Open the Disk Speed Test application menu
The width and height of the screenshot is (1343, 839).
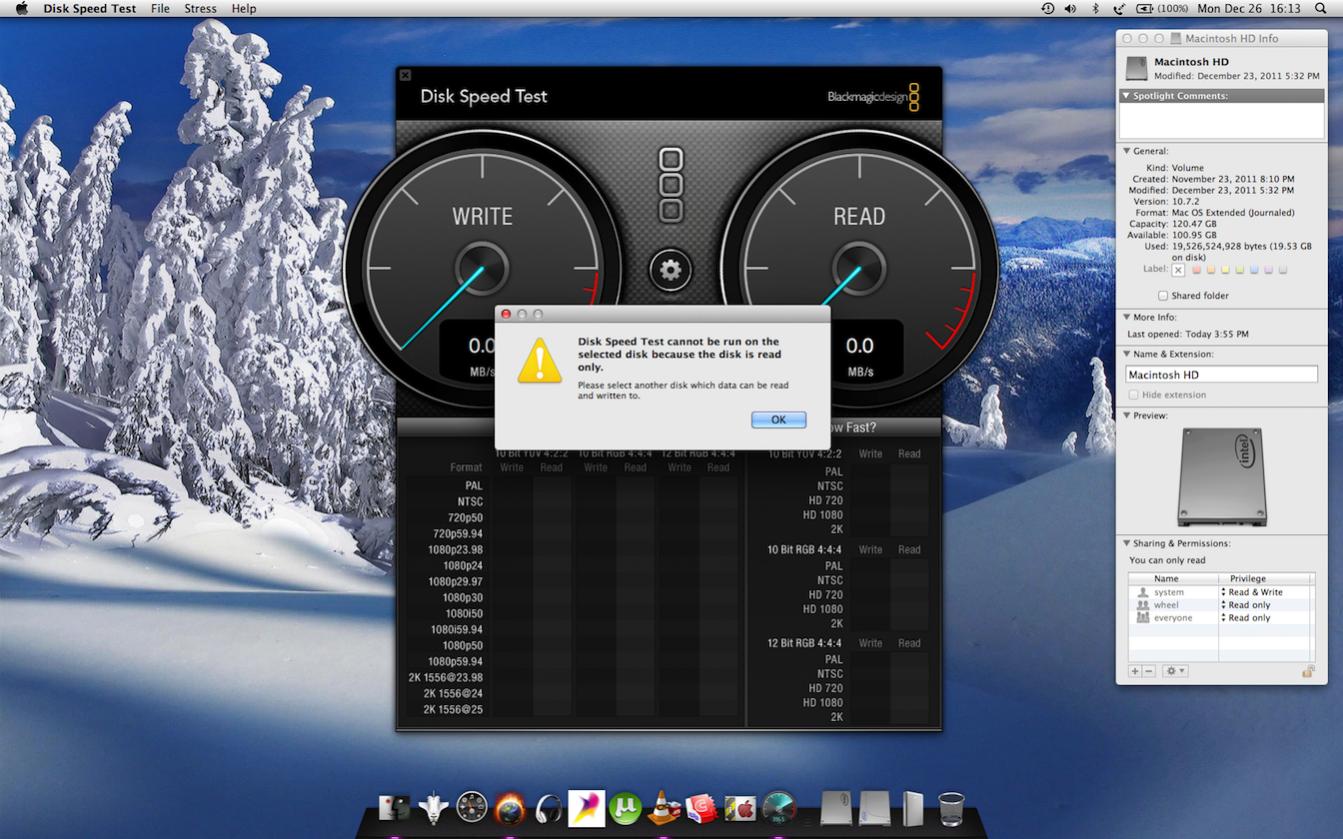90,8
